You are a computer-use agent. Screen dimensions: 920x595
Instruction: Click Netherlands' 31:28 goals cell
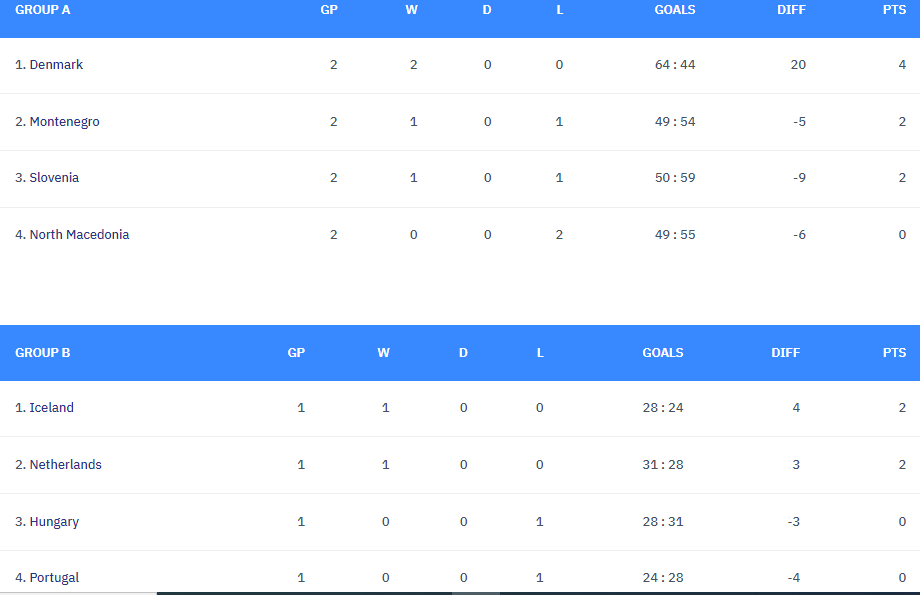tap(663, 465)
